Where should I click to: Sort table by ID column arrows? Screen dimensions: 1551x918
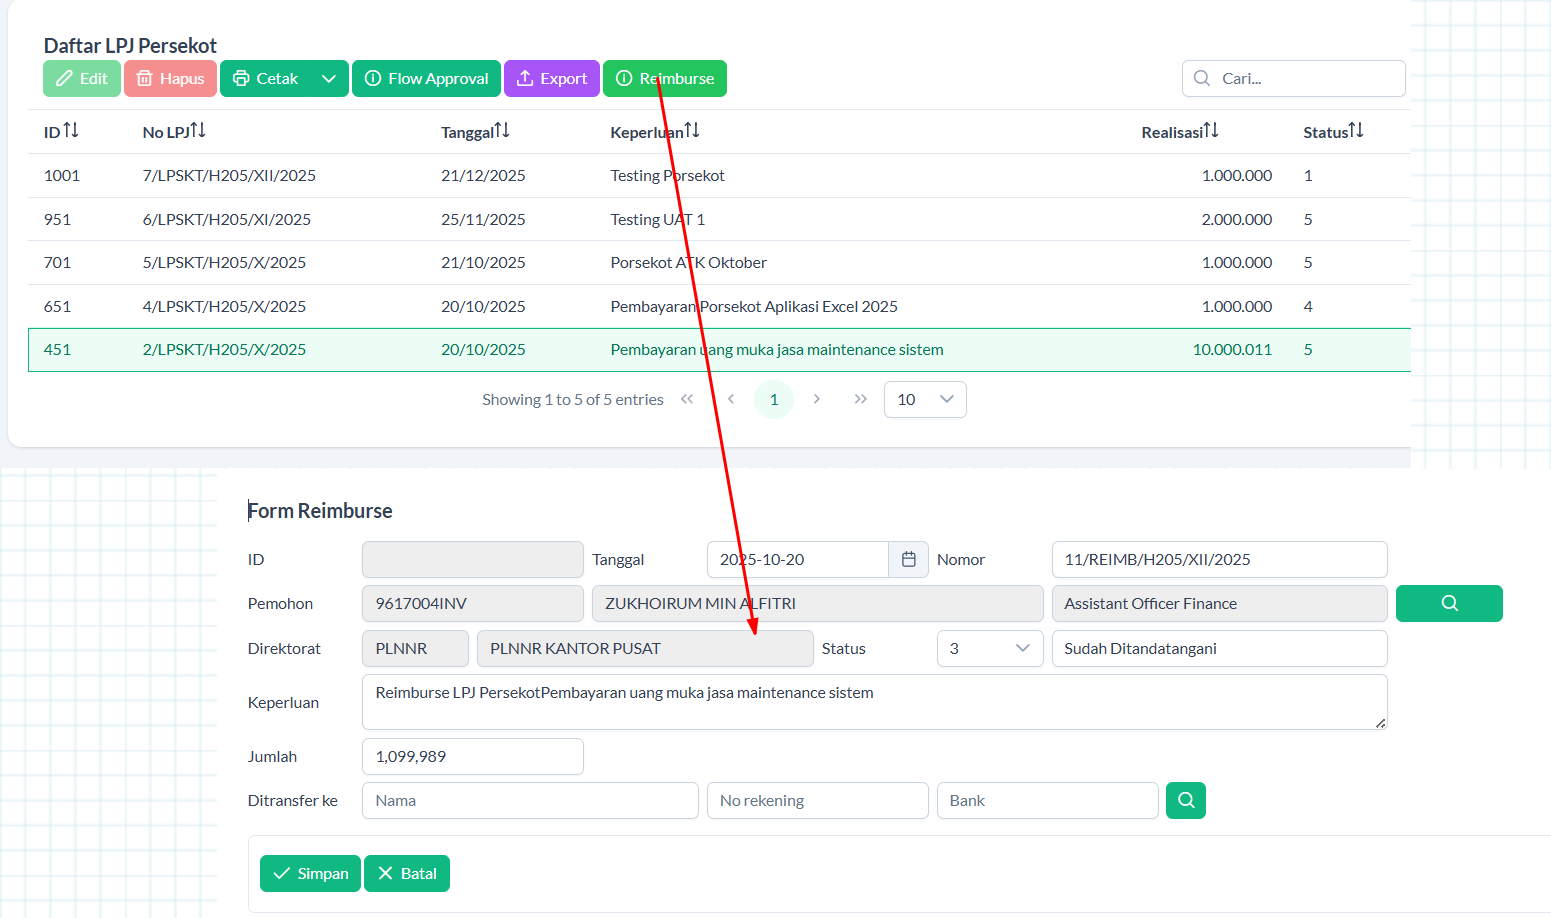click(x=70, y=131)
